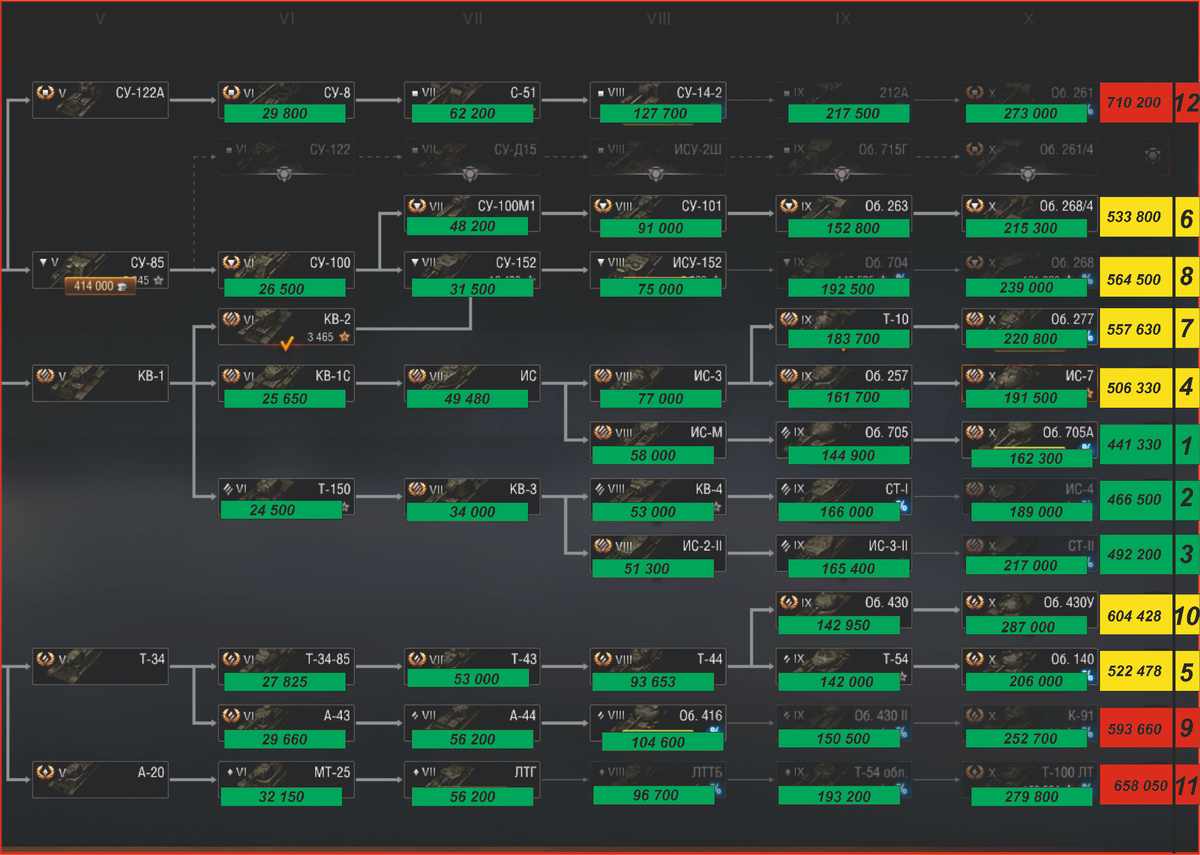The width and height of the screenshot is (1200, 855).
Task: Select the МТ-25 light tank node
Action: pyautogui.click(x=286, y=780)
